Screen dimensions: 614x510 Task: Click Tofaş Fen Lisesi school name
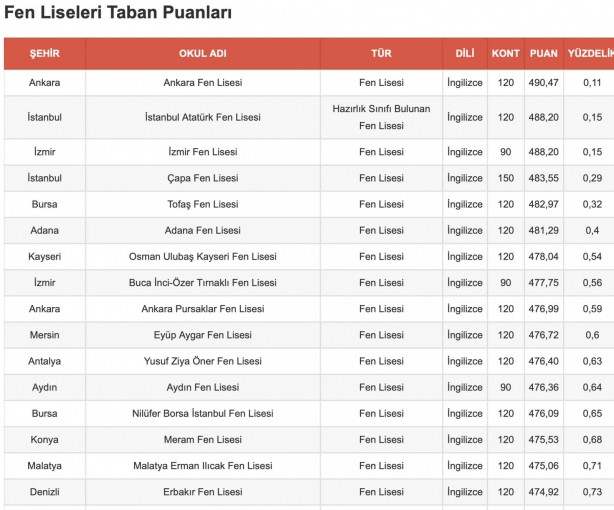(x=202, y=204)
